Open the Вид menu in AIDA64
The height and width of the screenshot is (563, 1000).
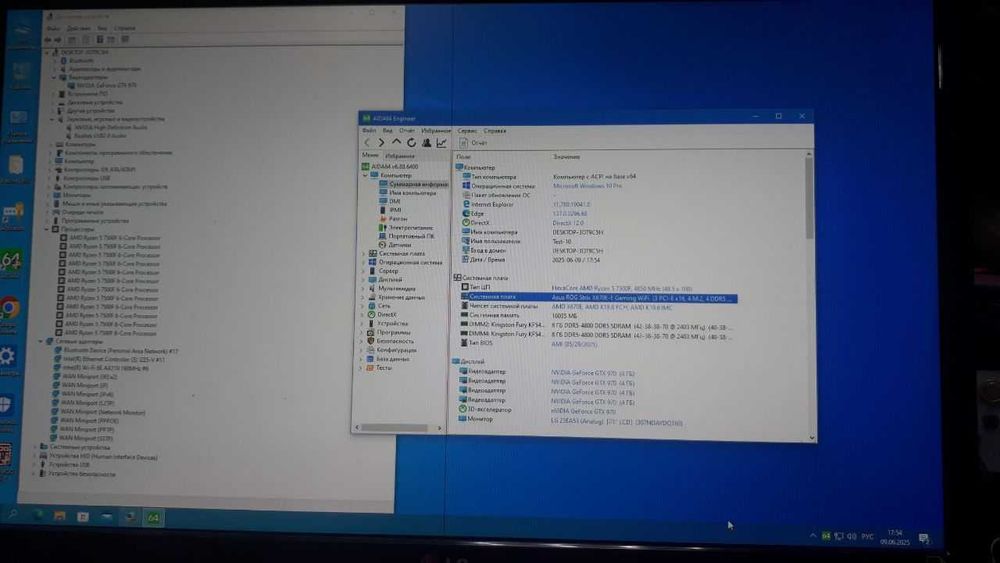pos(387,131)
